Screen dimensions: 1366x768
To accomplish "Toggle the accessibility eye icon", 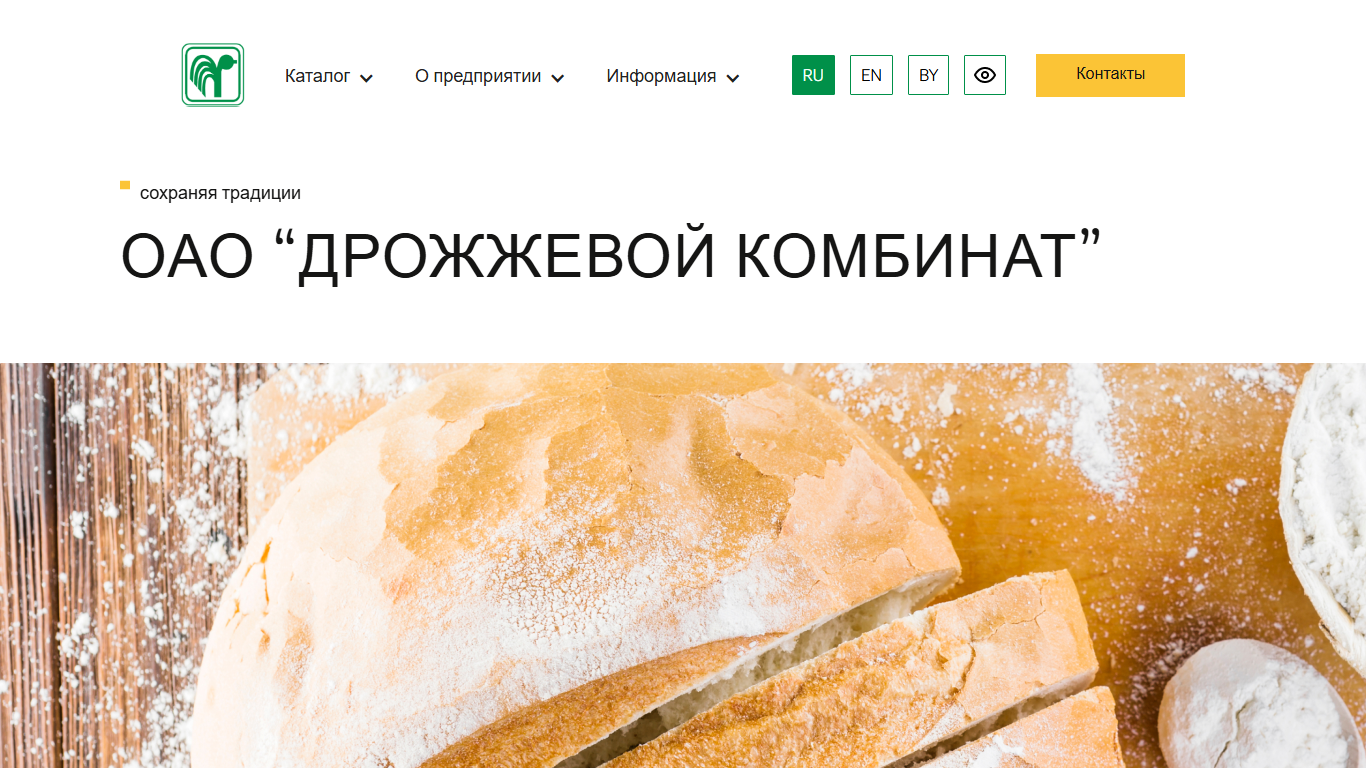I will [985, 75].
